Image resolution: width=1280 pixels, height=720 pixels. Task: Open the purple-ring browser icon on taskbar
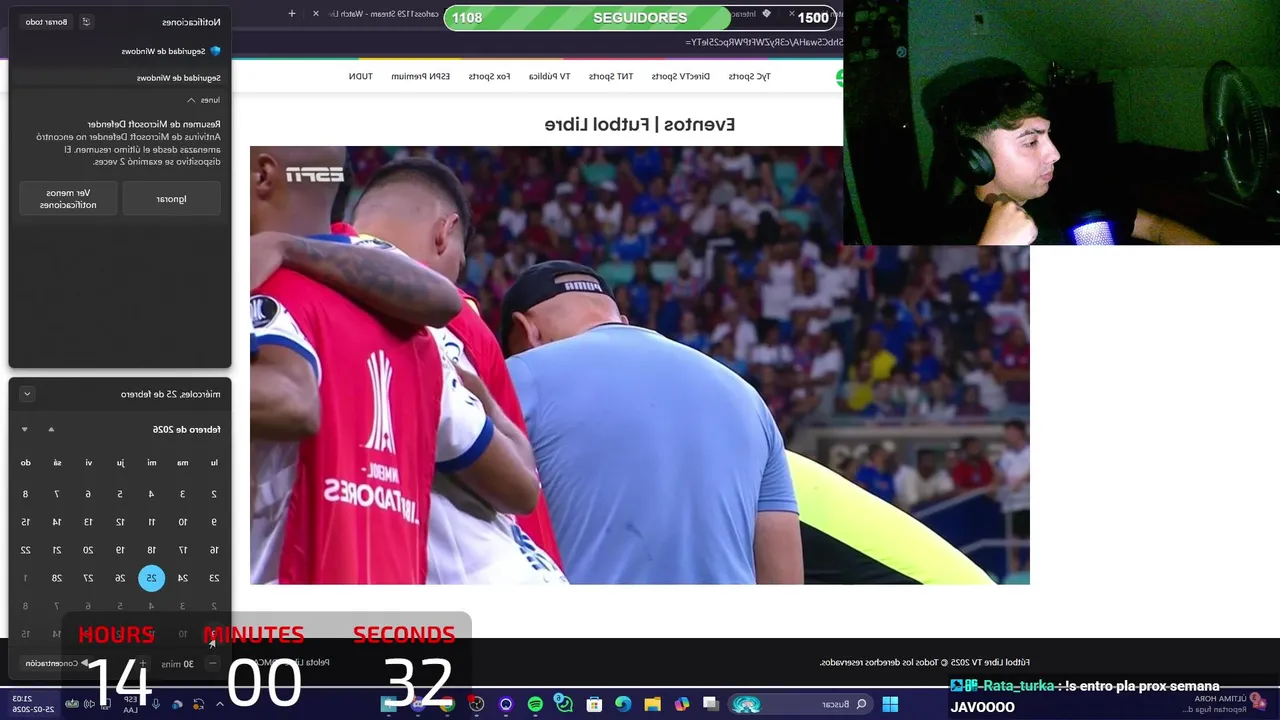pyautogui.click(x=506, y=704)
